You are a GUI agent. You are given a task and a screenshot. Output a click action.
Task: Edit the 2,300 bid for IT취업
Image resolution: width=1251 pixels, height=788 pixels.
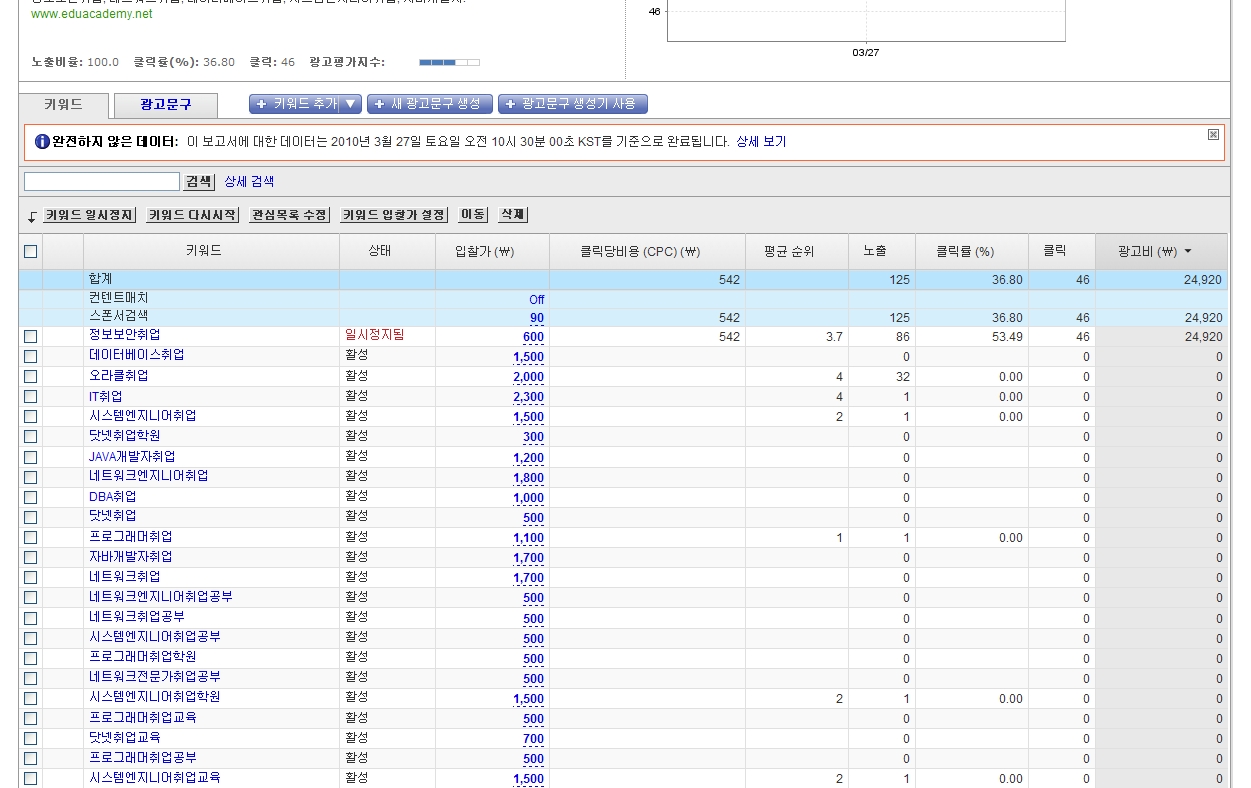pos(528,397)
